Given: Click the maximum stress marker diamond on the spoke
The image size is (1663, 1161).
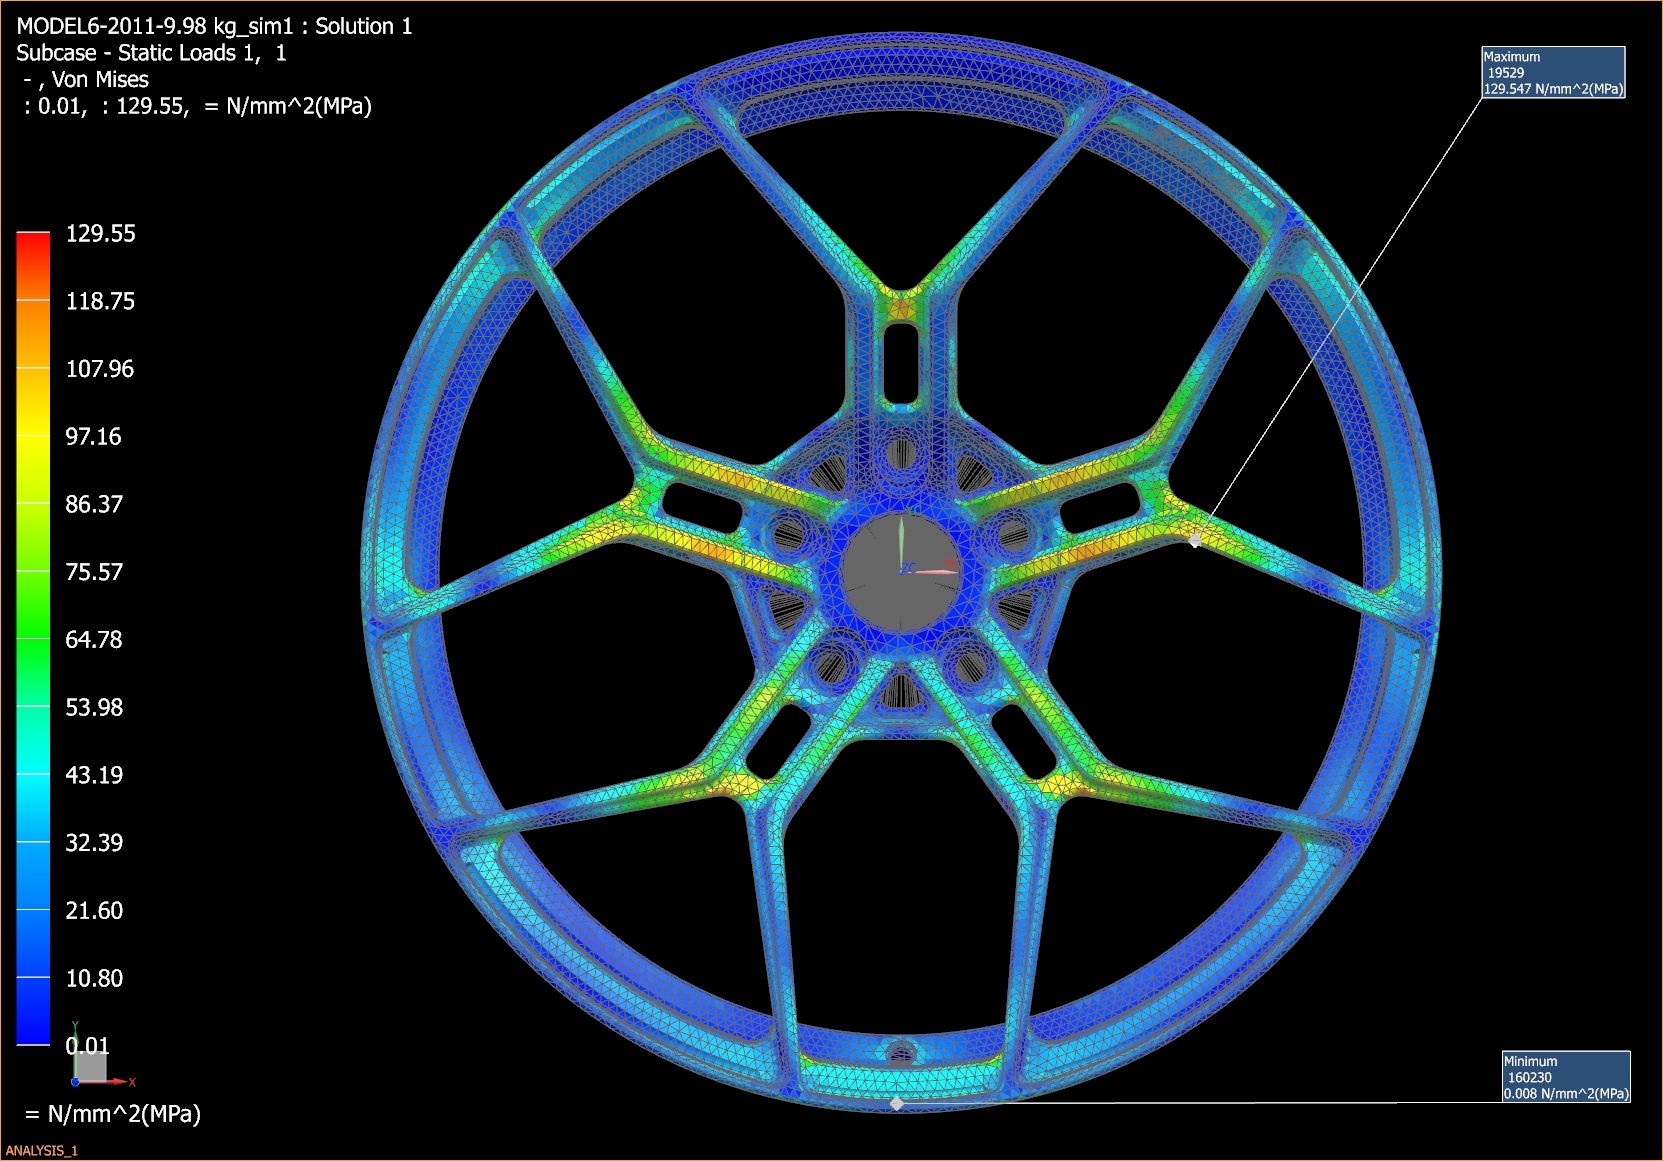Looking at the screenshot, I should pyautogui.click(x=1196, y=538).
